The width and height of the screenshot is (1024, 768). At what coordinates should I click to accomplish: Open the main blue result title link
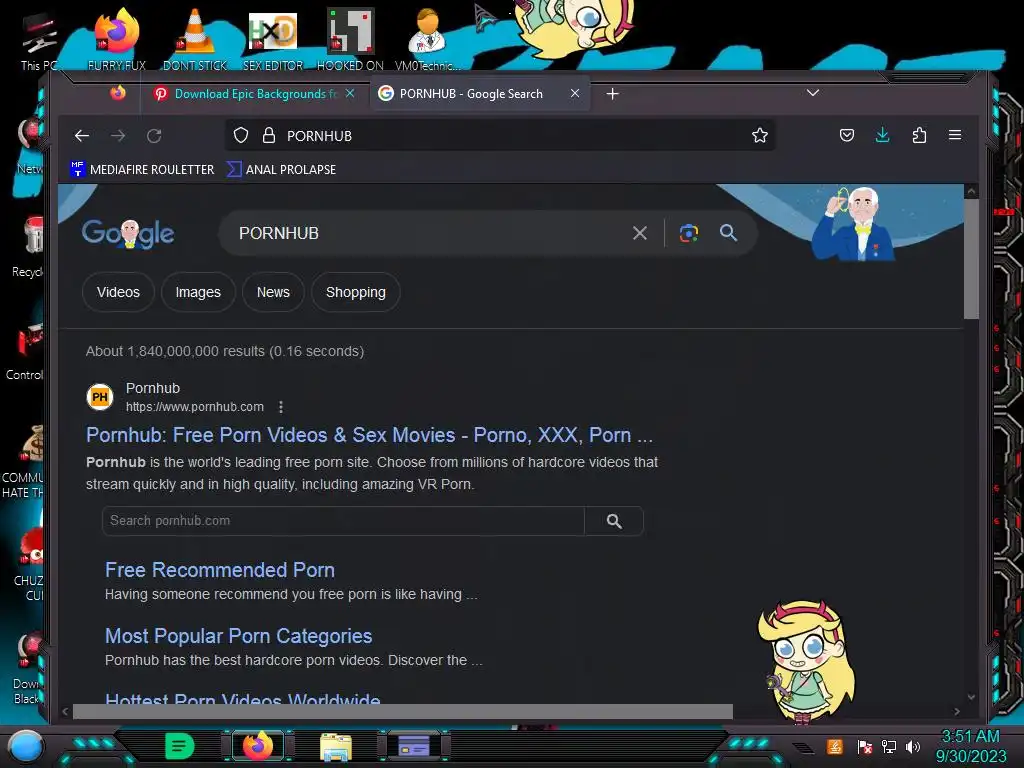(370, 435)
